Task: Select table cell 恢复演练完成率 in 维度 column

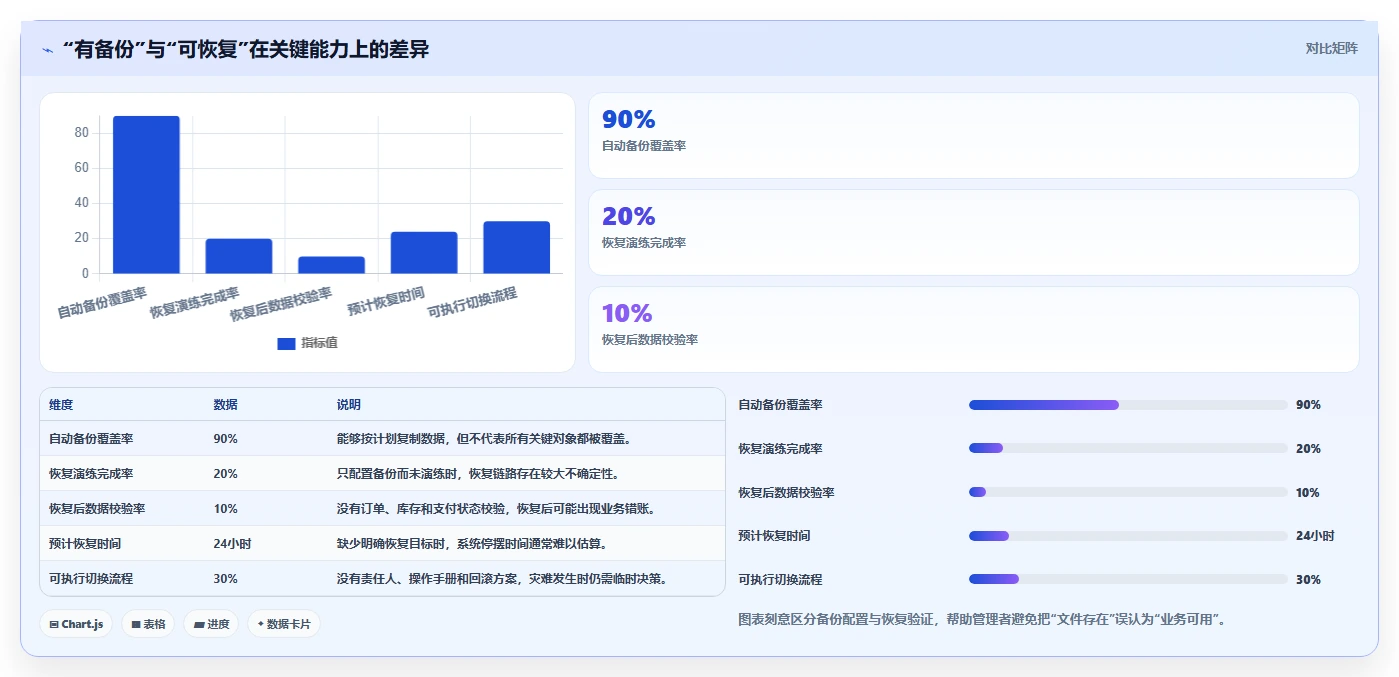Action: point(91,474)
